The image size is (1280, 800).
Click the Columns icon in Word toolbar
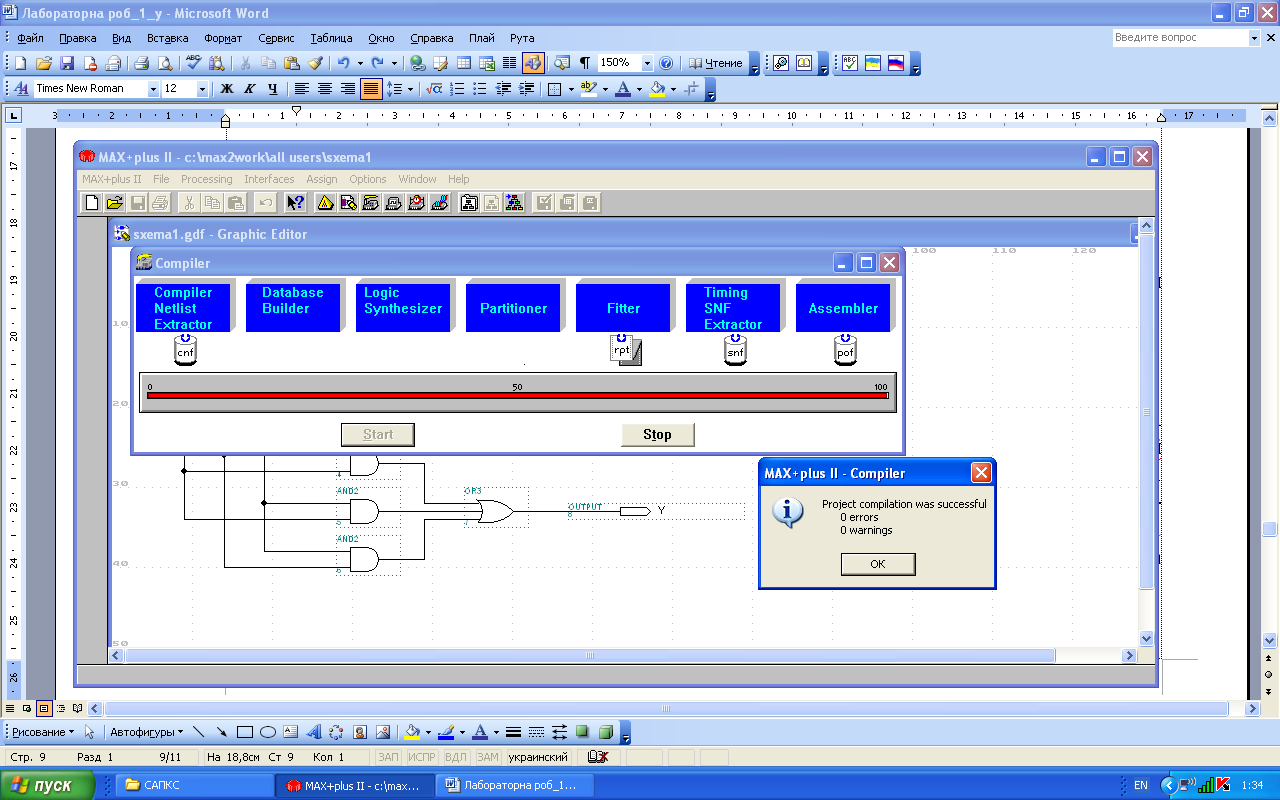click(510, 63)
